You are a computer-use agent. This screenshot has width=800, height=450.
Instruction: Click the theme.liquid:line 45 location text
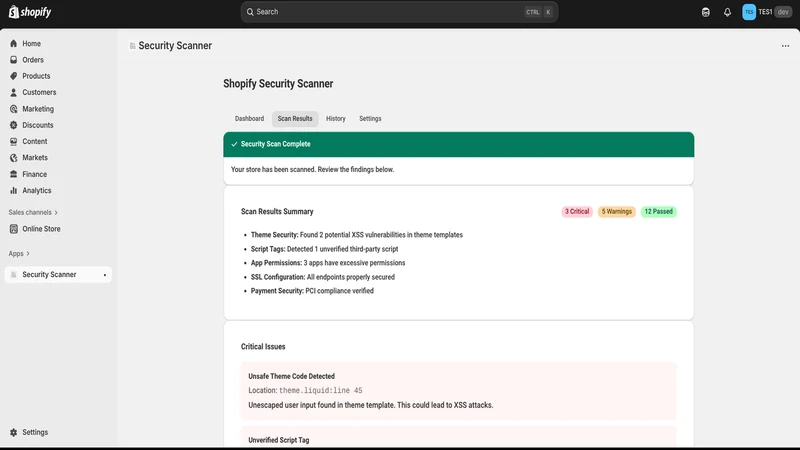pyautogui.click(x=320, y=390)
